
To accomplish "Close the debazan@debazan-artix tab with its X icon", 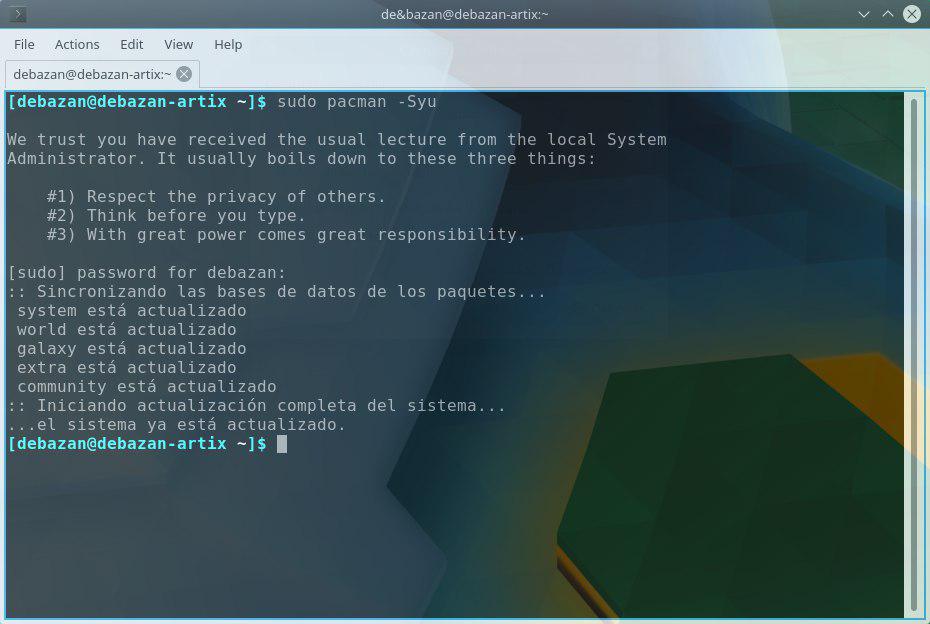I will 184,74.
